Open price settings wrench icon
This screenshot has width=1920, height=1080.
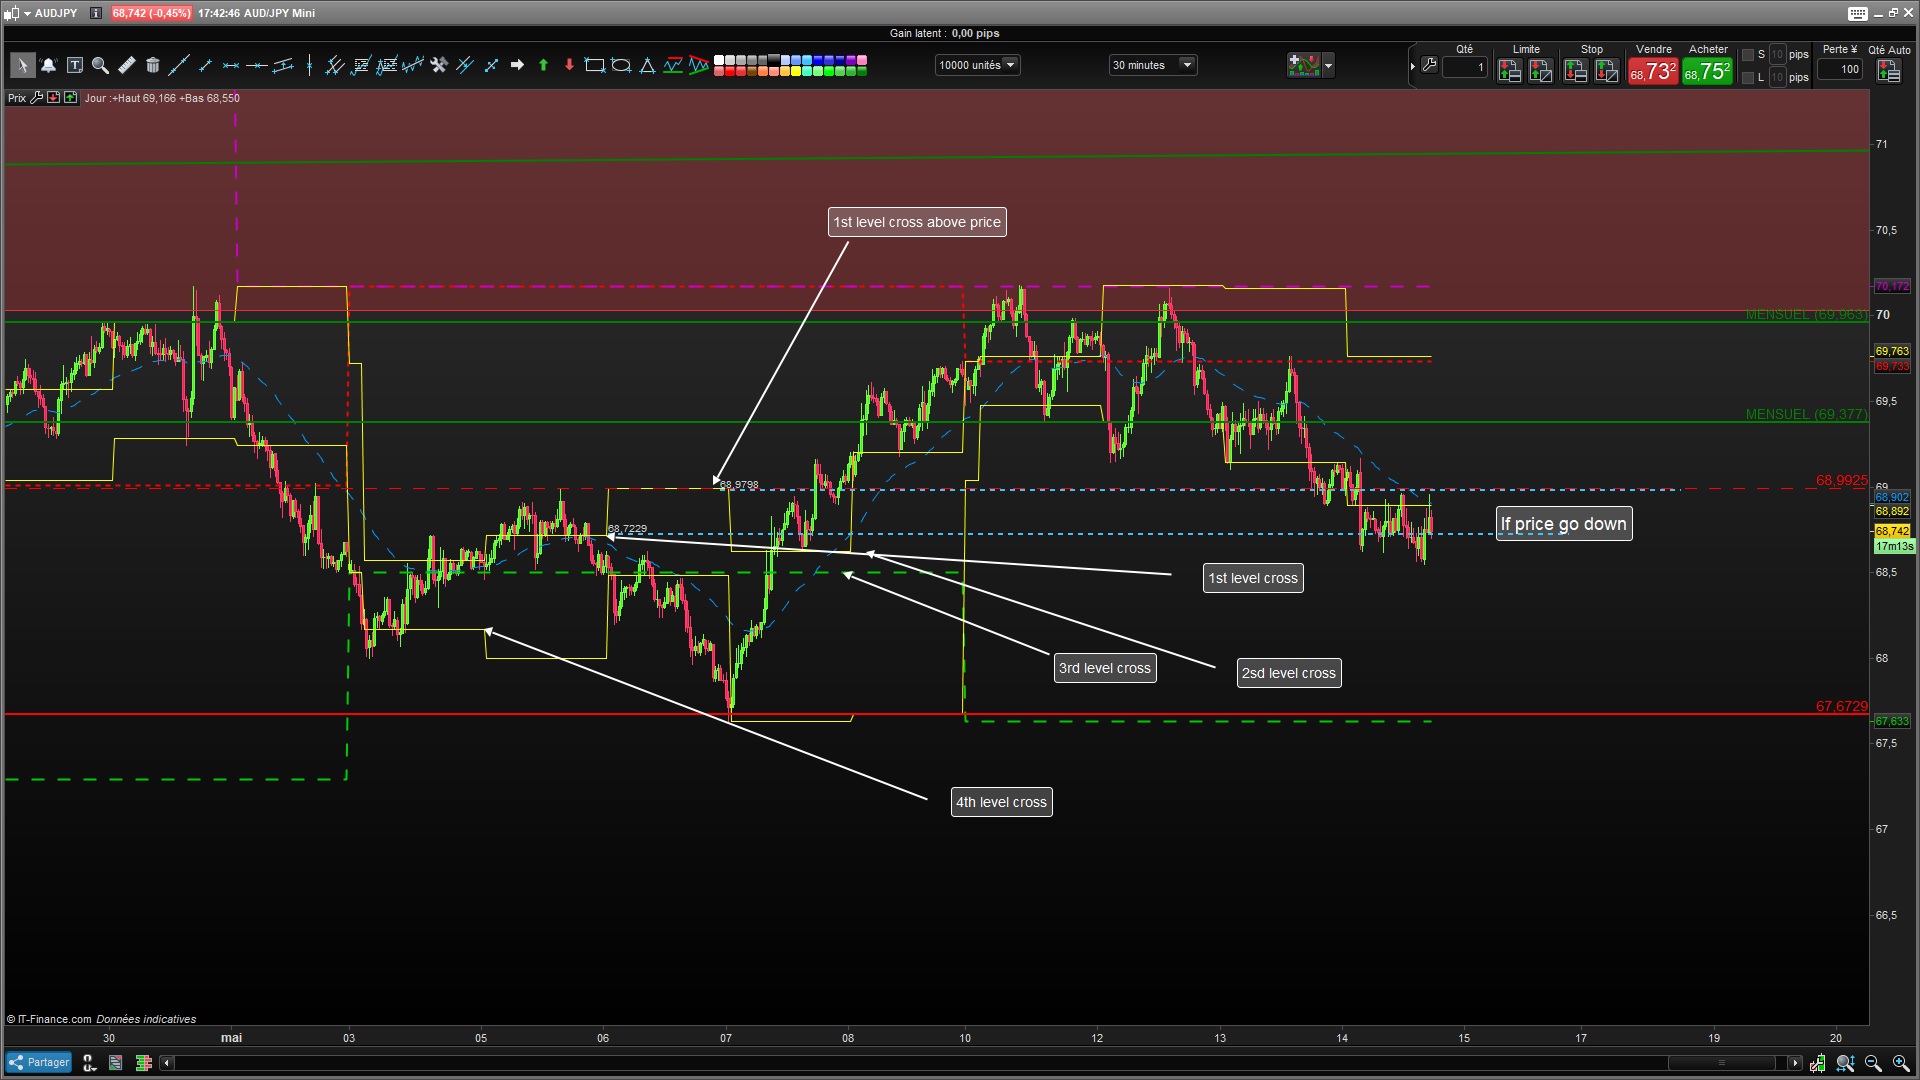(37, 98)
